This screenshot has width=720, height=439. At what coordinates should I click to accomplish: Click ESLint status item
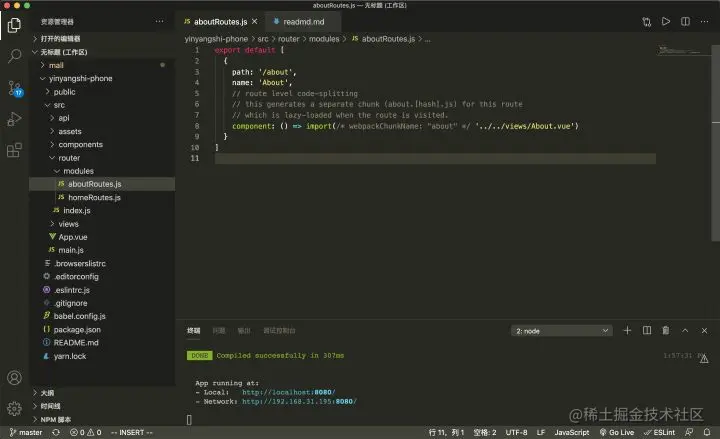[x=659, y=432]
